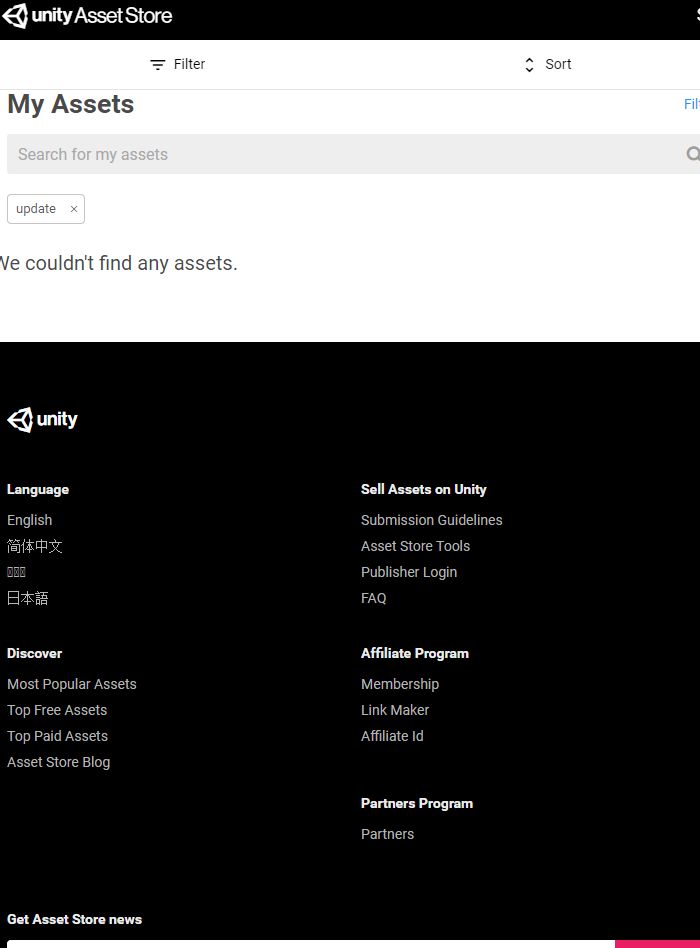Open Submission Guidelines link

coord(432,520)
